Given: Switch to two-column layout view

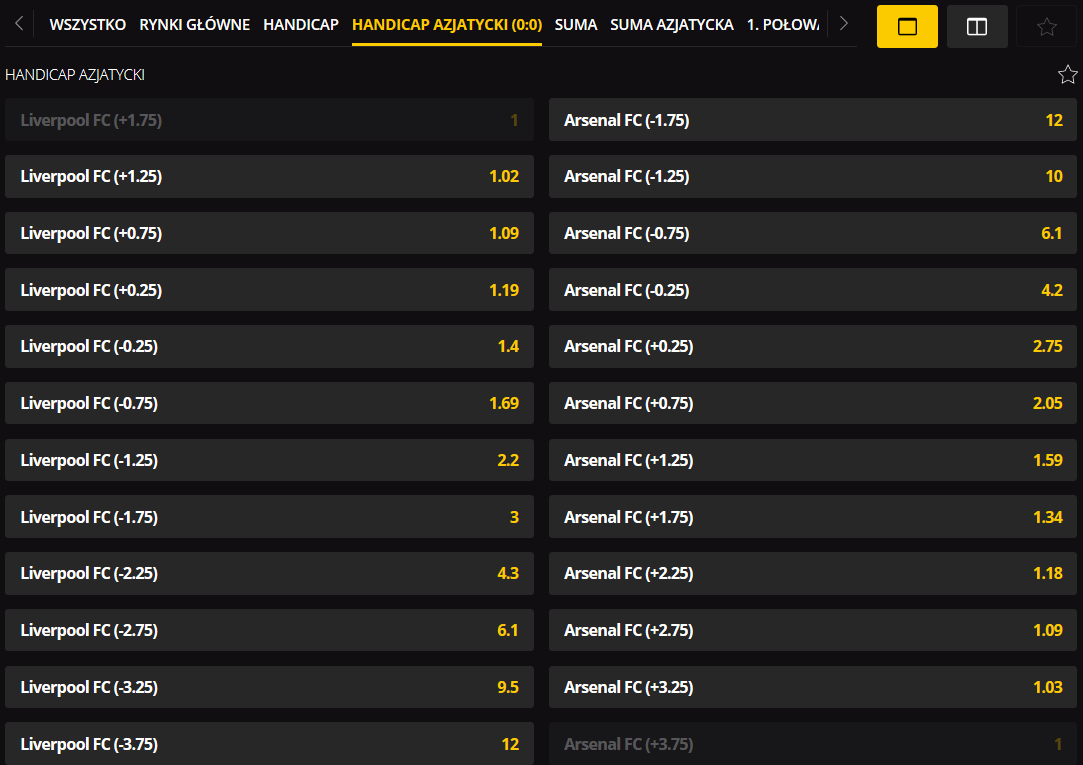Looking at the screenshot, I should 977,26.
